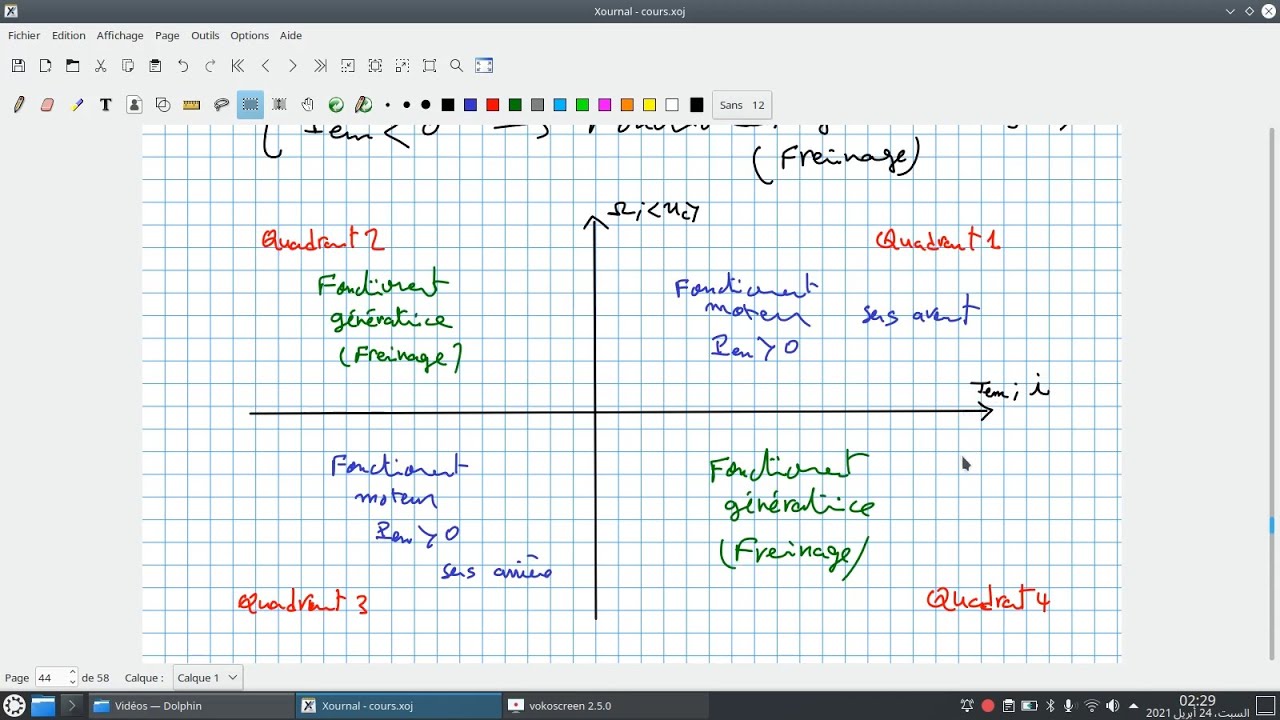Switch to the default pen
The width and height of the screenshot is (1280, 720).
point(364,105)
